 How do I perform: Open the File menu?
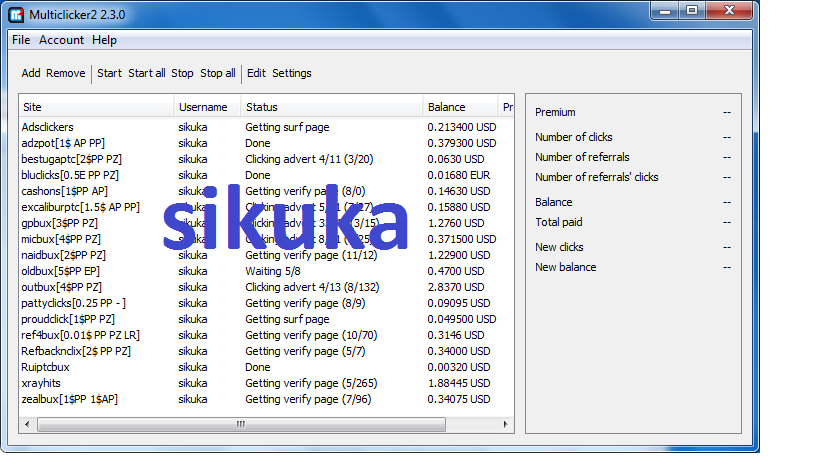21,40
